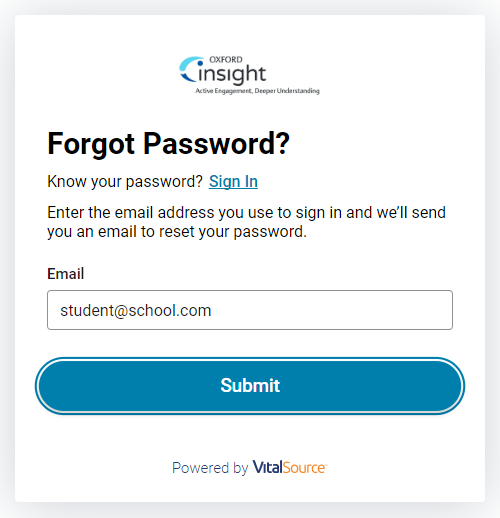Click the blue dot in the Insight logo
This screenshot has height=518, width=500.
click(x=200, y=63)
